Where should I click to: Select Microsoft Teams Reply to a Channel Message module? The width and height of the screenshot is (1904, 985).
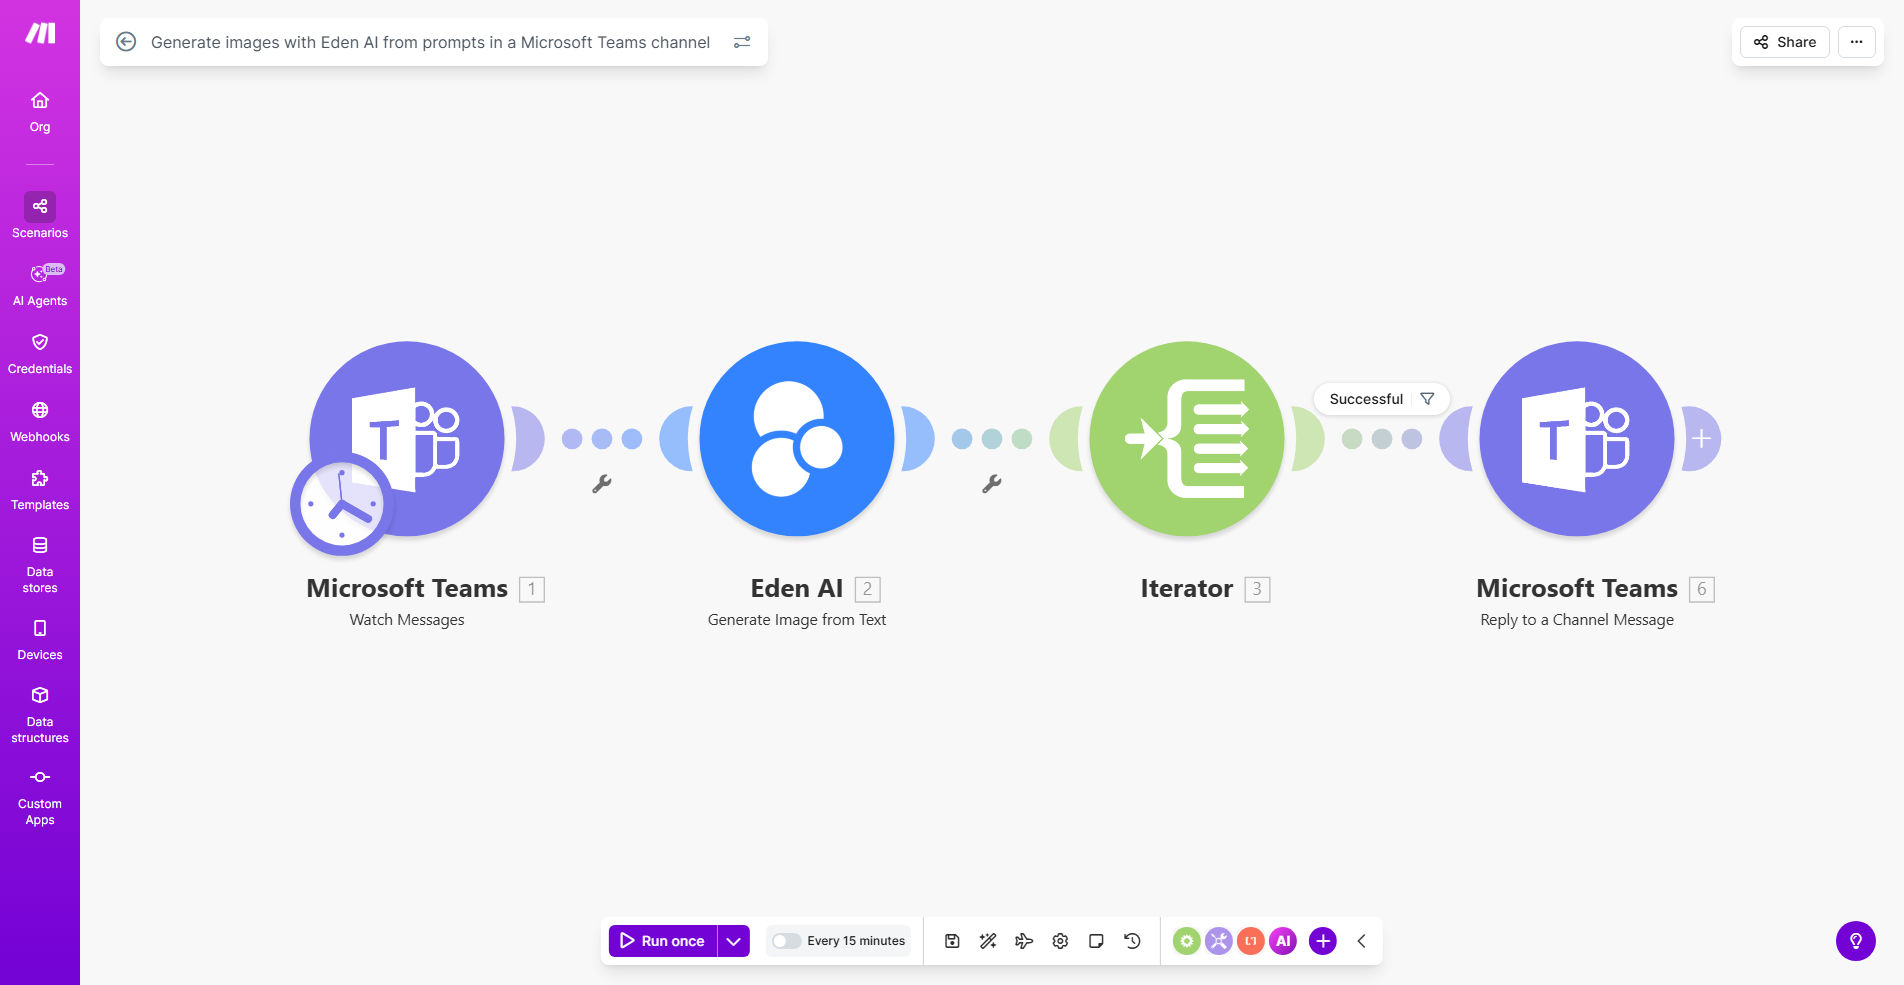(1577, 439)
